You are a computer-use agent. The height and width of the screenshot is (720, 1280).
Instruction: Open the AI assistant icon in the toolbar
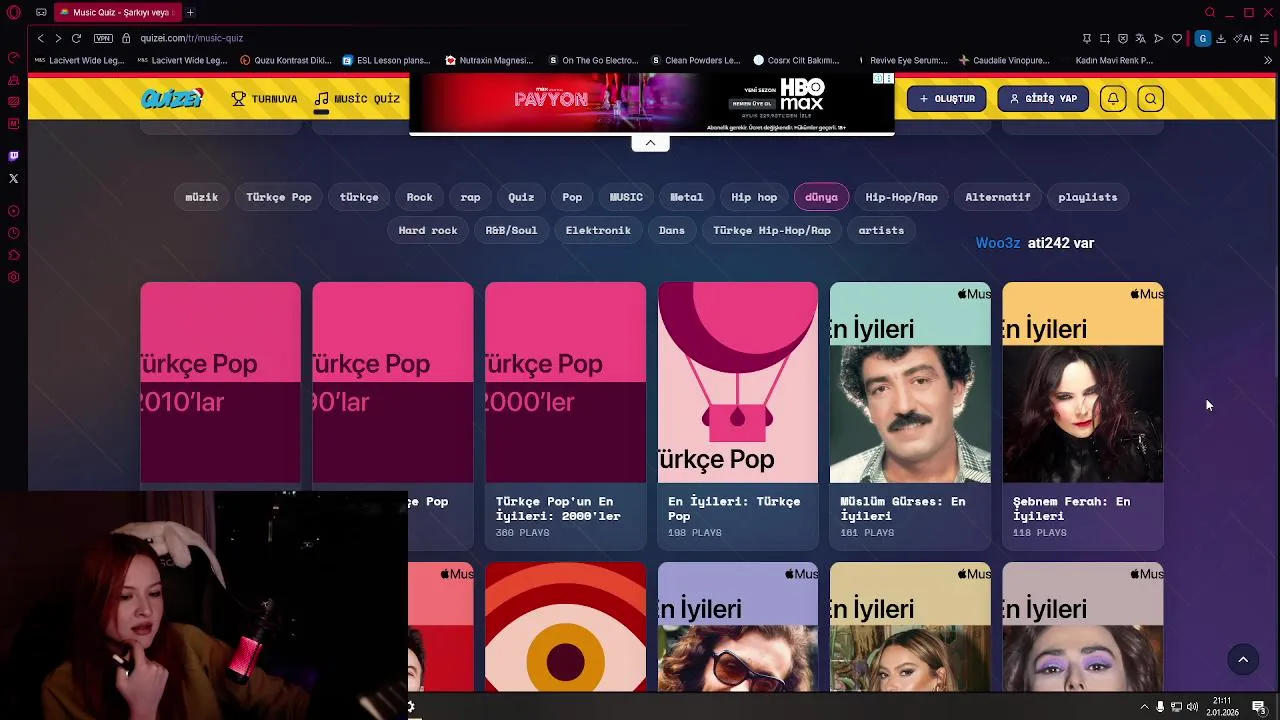(1243, 38)
